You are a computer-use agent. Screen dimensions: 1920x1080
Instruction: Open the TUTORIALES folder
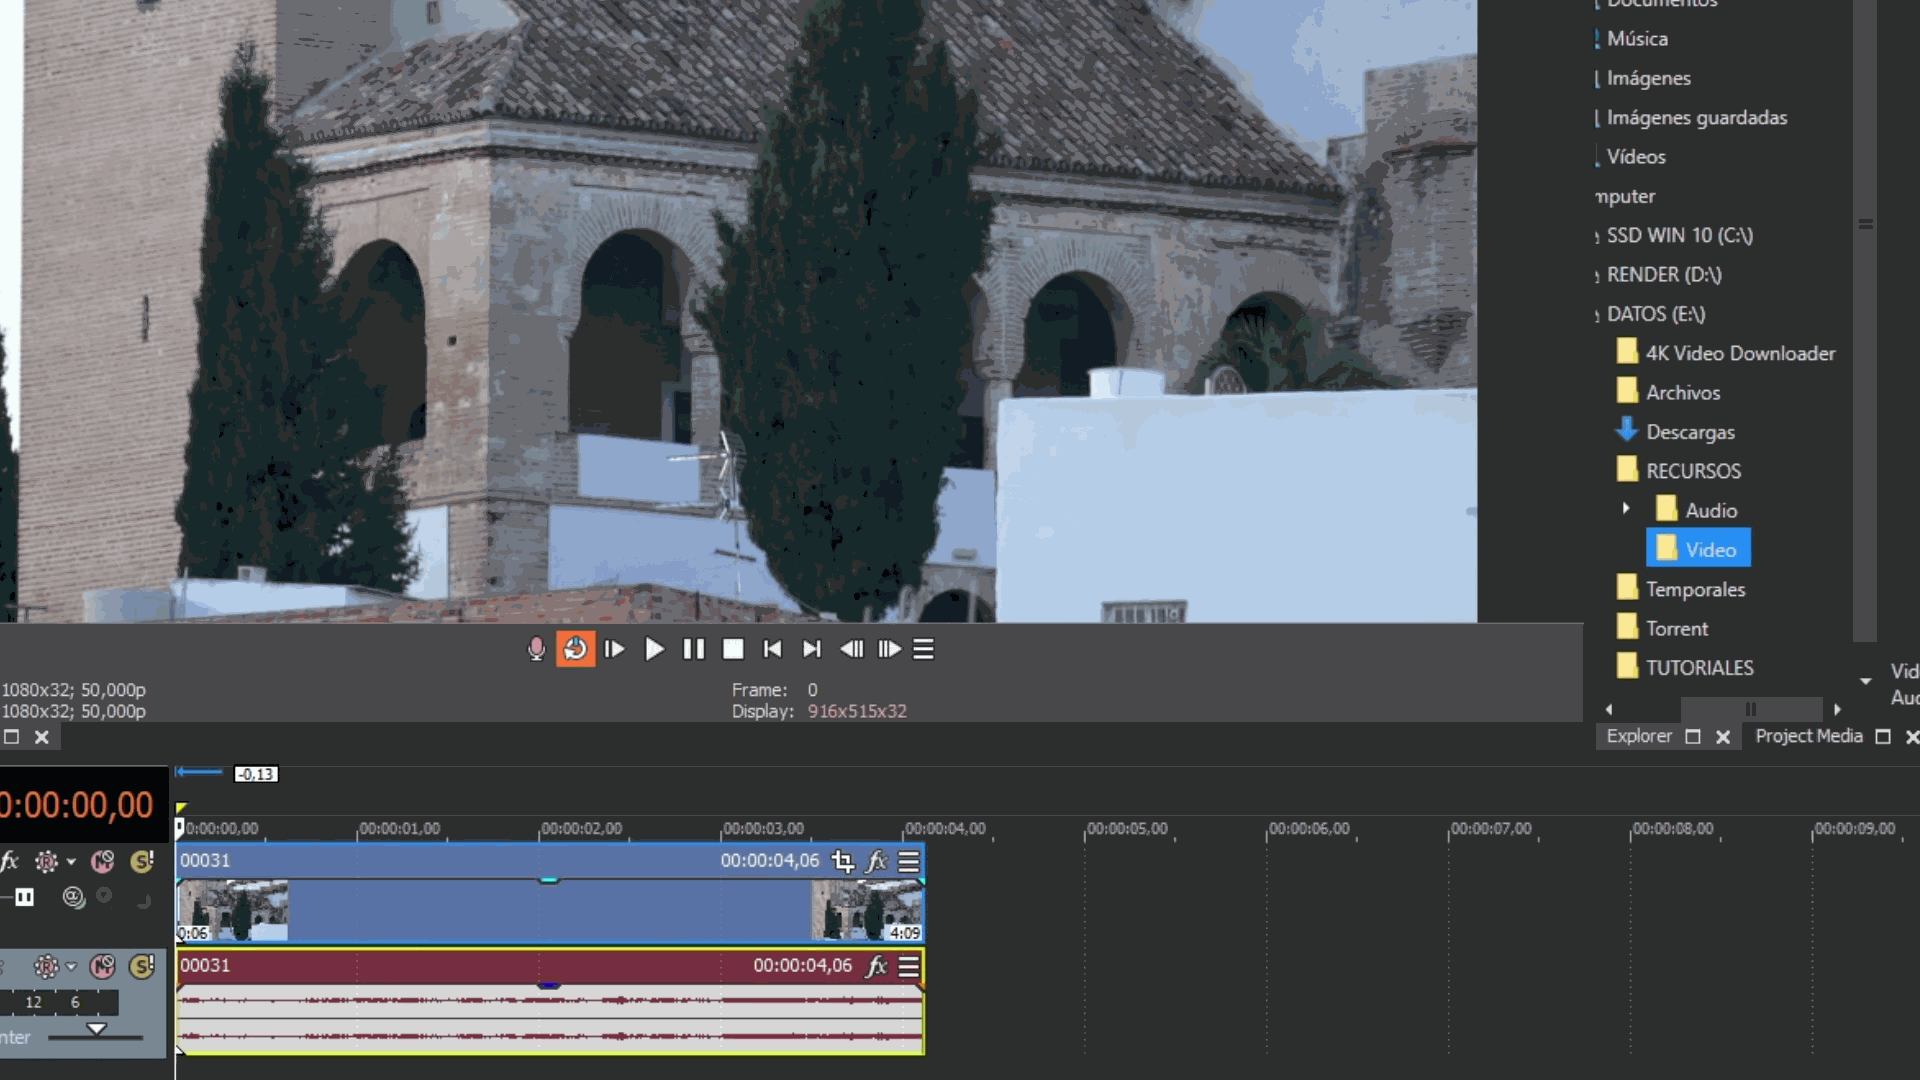(x=1698, y=668)
